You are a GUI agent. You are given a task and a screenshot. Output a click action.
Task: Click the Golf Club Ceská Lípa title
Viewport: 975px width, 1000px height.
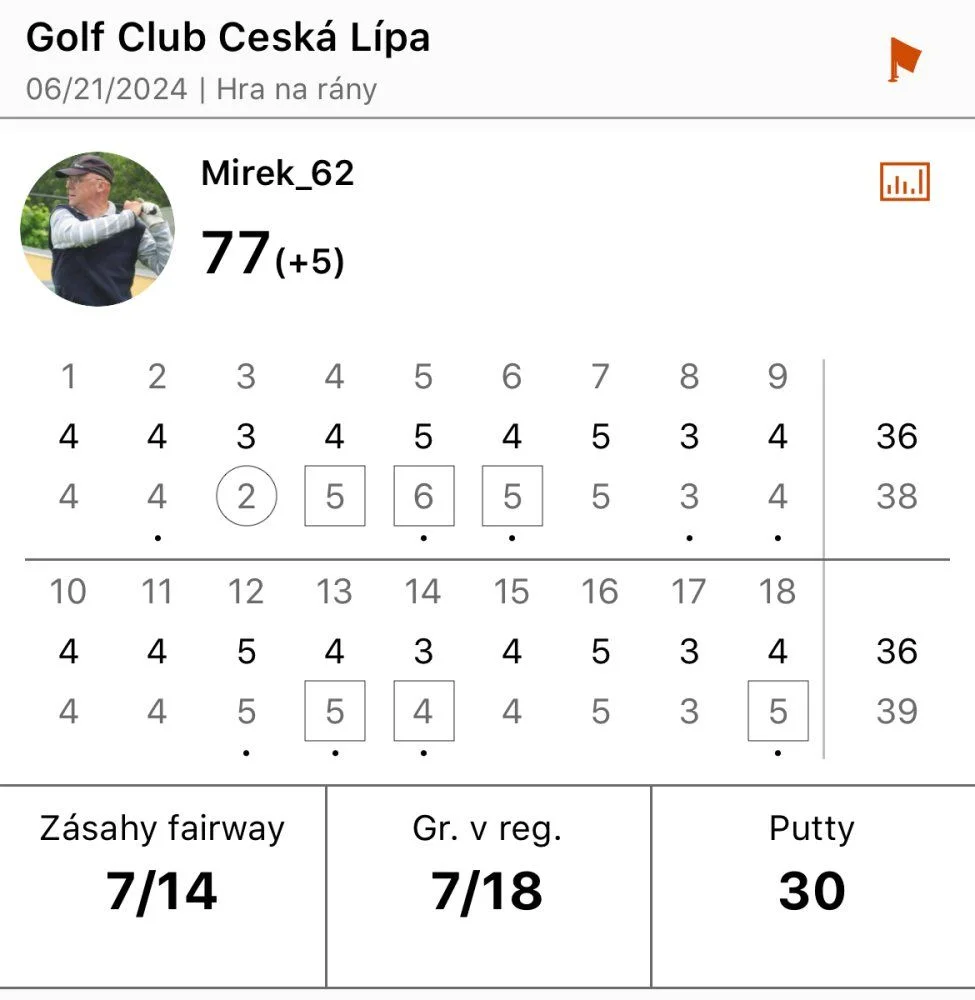pos(228,37)
